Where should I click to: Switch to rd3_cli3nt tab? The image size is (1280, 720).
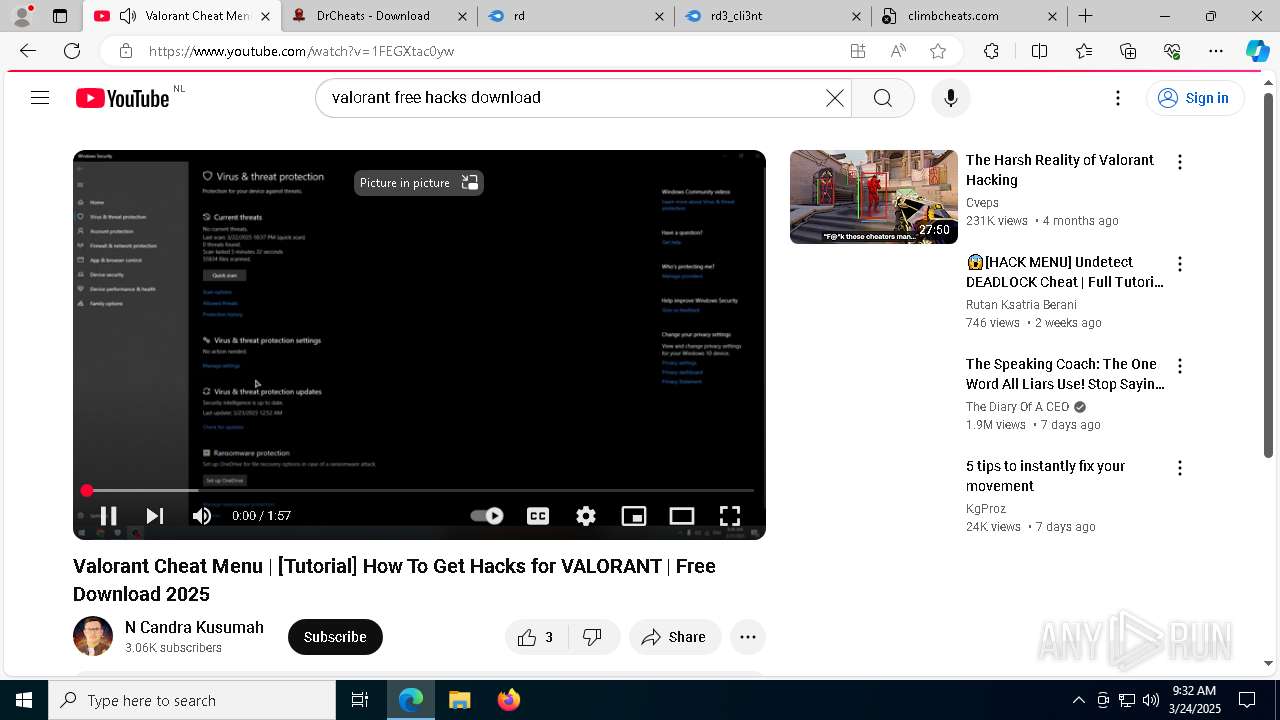coord(772,16)
